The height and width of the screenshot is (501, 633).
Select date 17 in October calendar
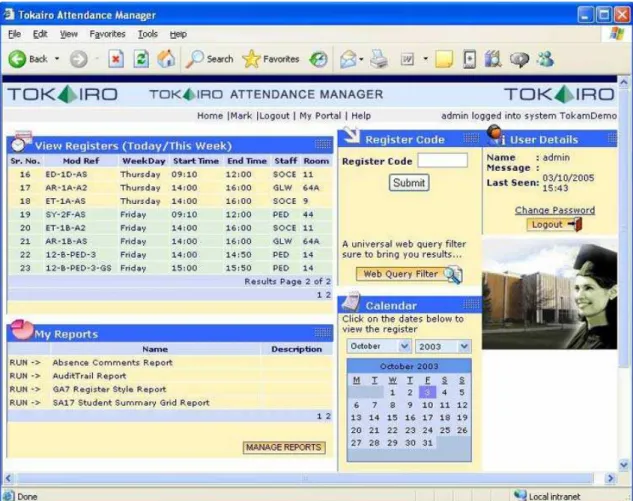click(428, 417)
